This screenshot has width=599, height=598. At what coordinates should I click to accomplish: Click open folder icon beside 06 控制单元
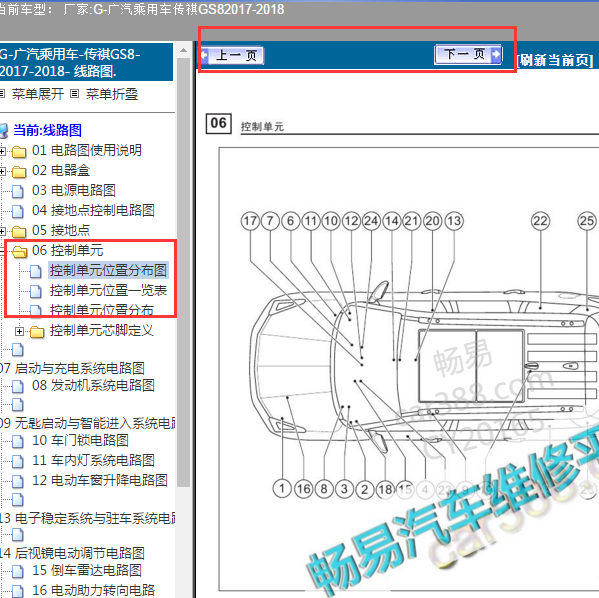[19, 251]
